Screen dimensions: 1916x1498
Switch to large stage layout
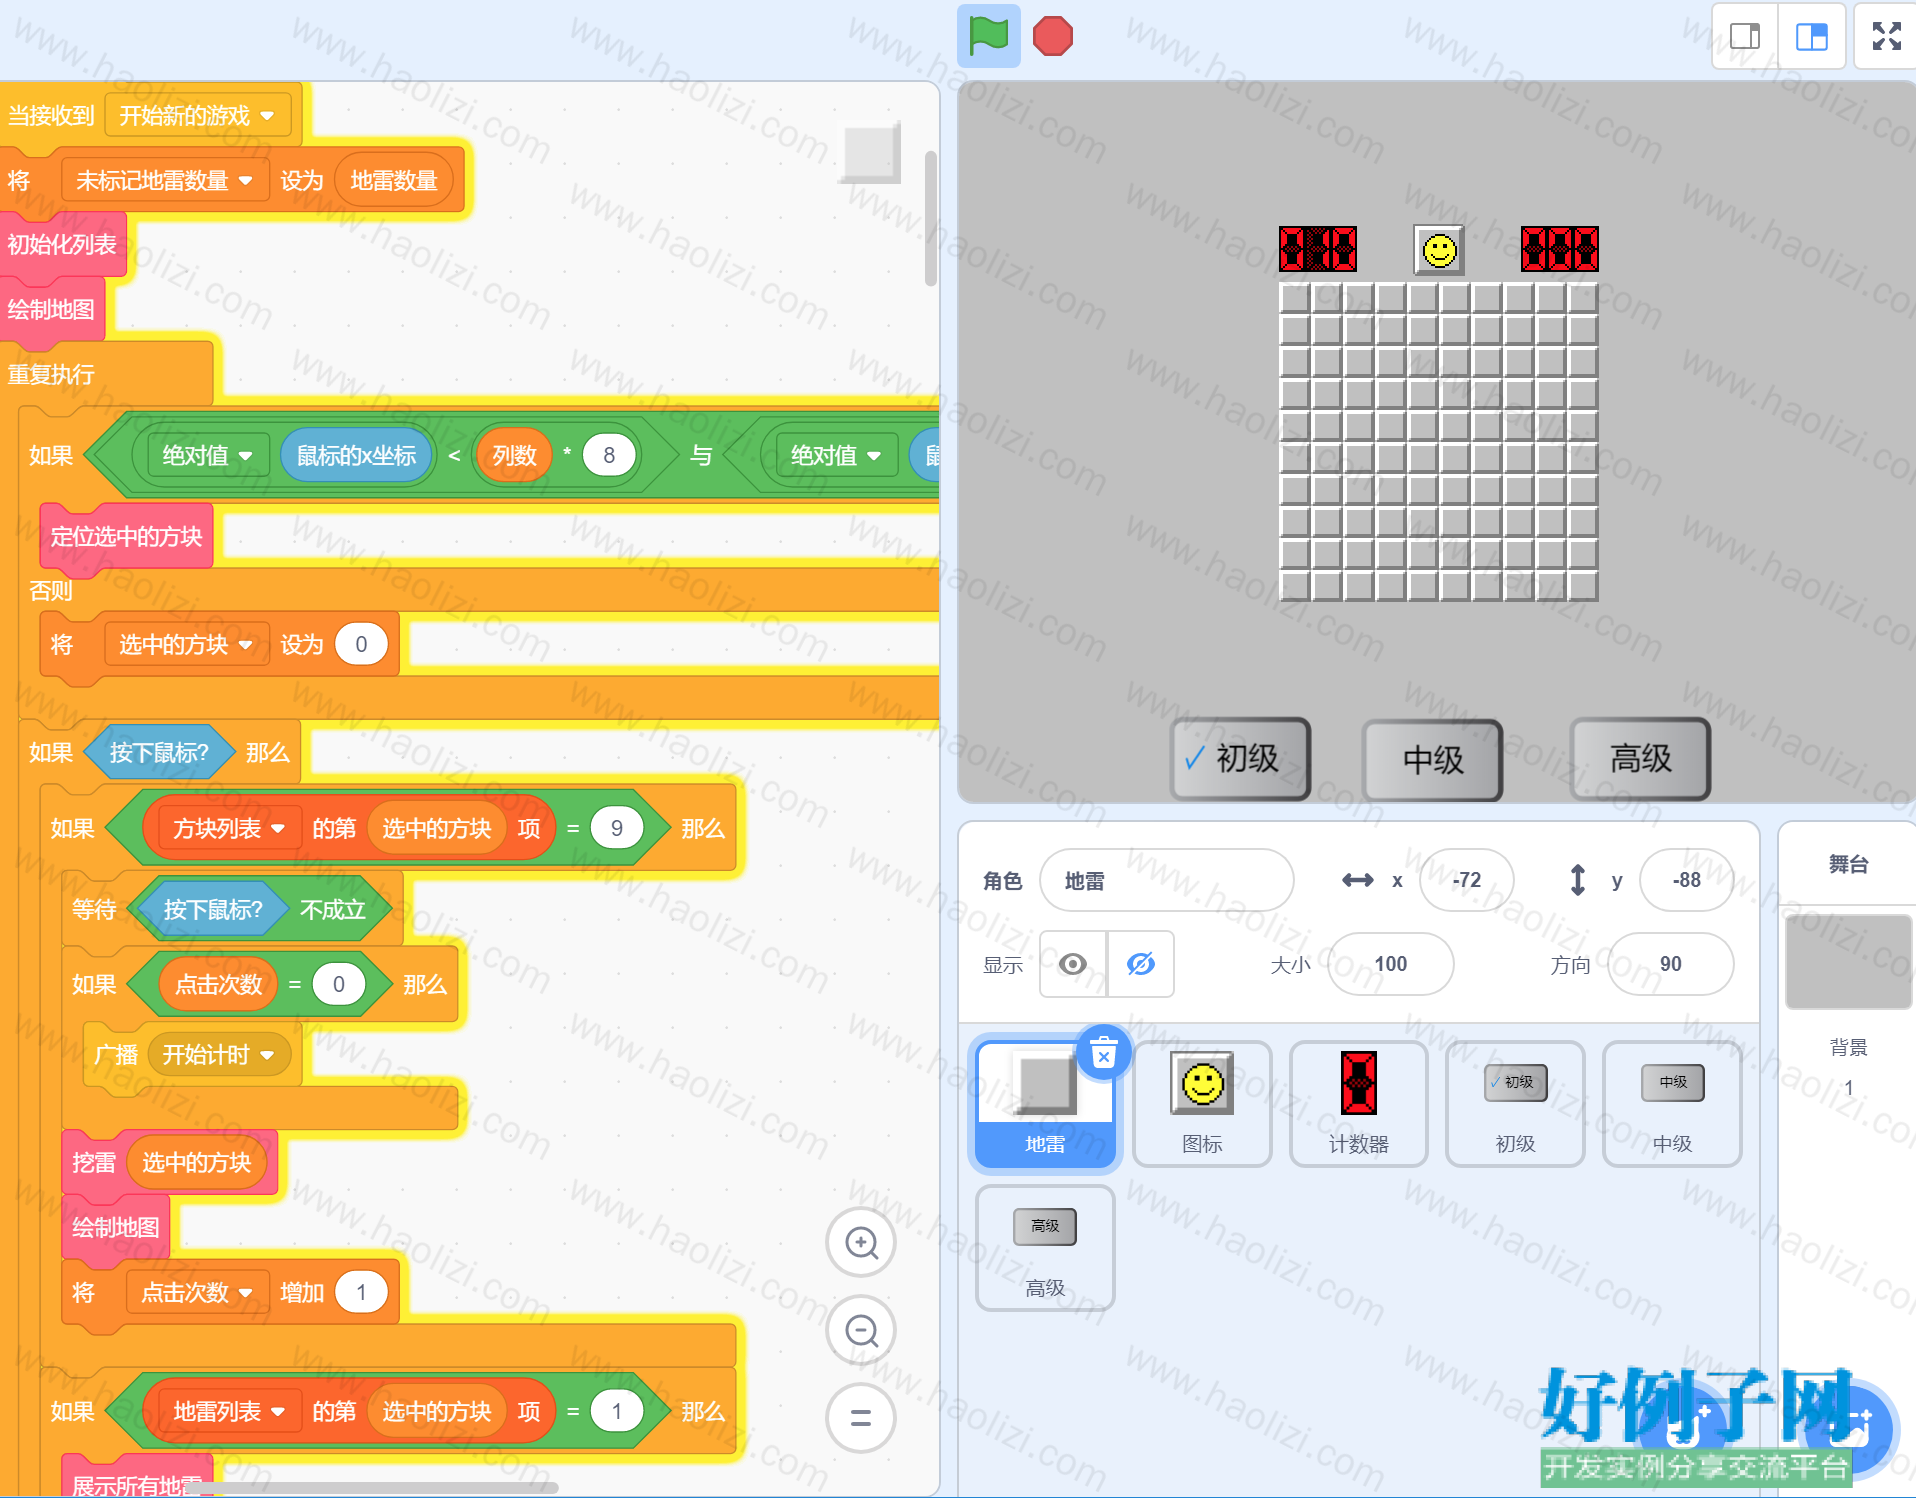click(x=1811, y=36)
